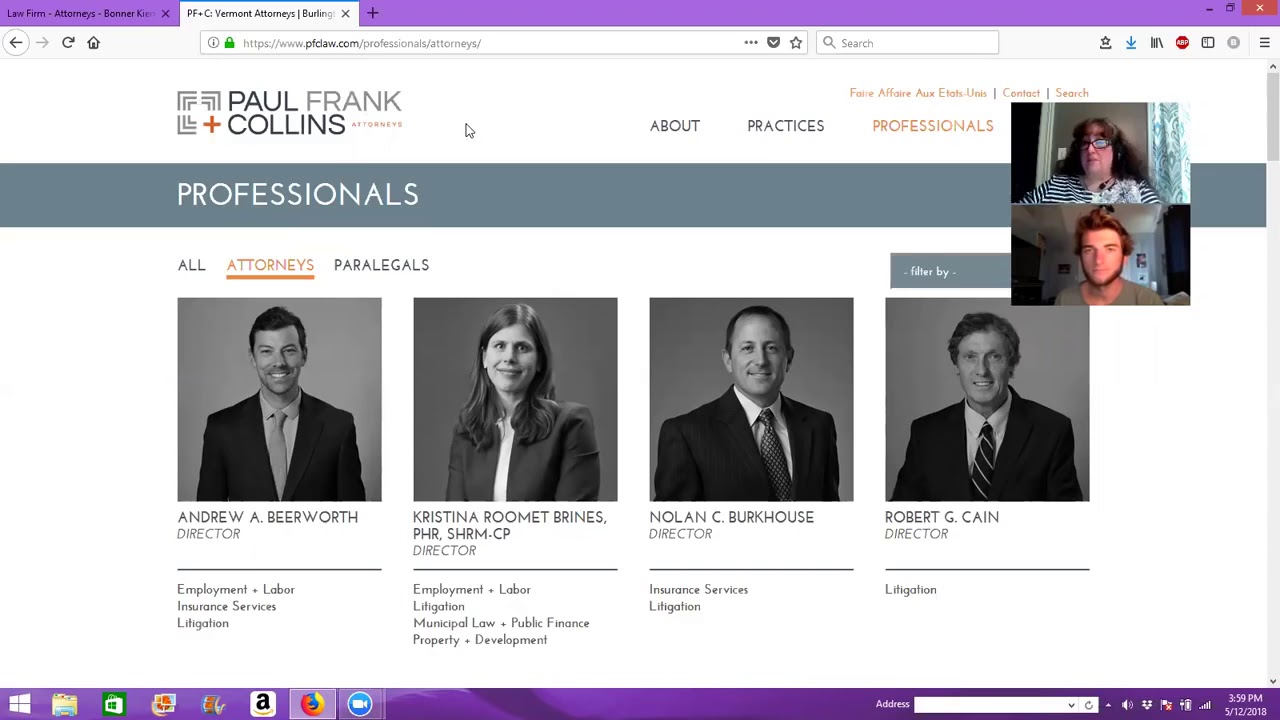The width and height of the screenshot is (1280, 720).
Task: Bookmark this page with the star
Action: coord(796,43)
